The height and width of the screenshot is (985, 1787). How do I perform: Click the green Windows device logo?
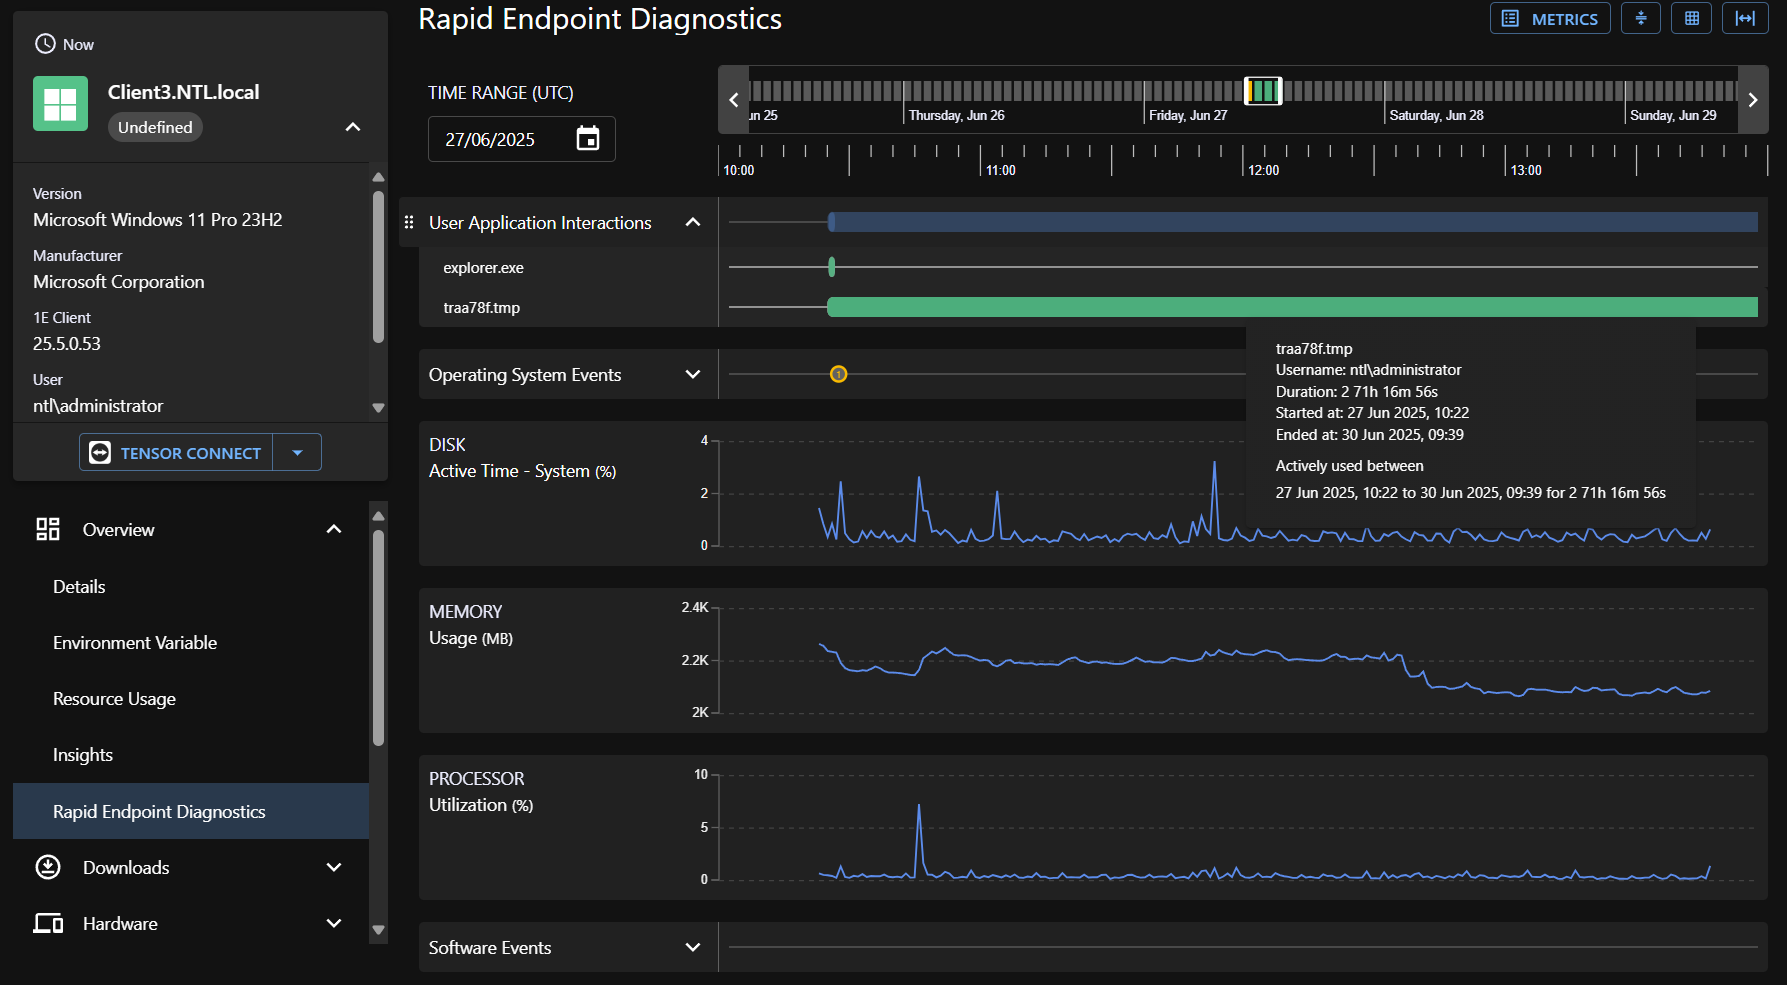[60, 104]
